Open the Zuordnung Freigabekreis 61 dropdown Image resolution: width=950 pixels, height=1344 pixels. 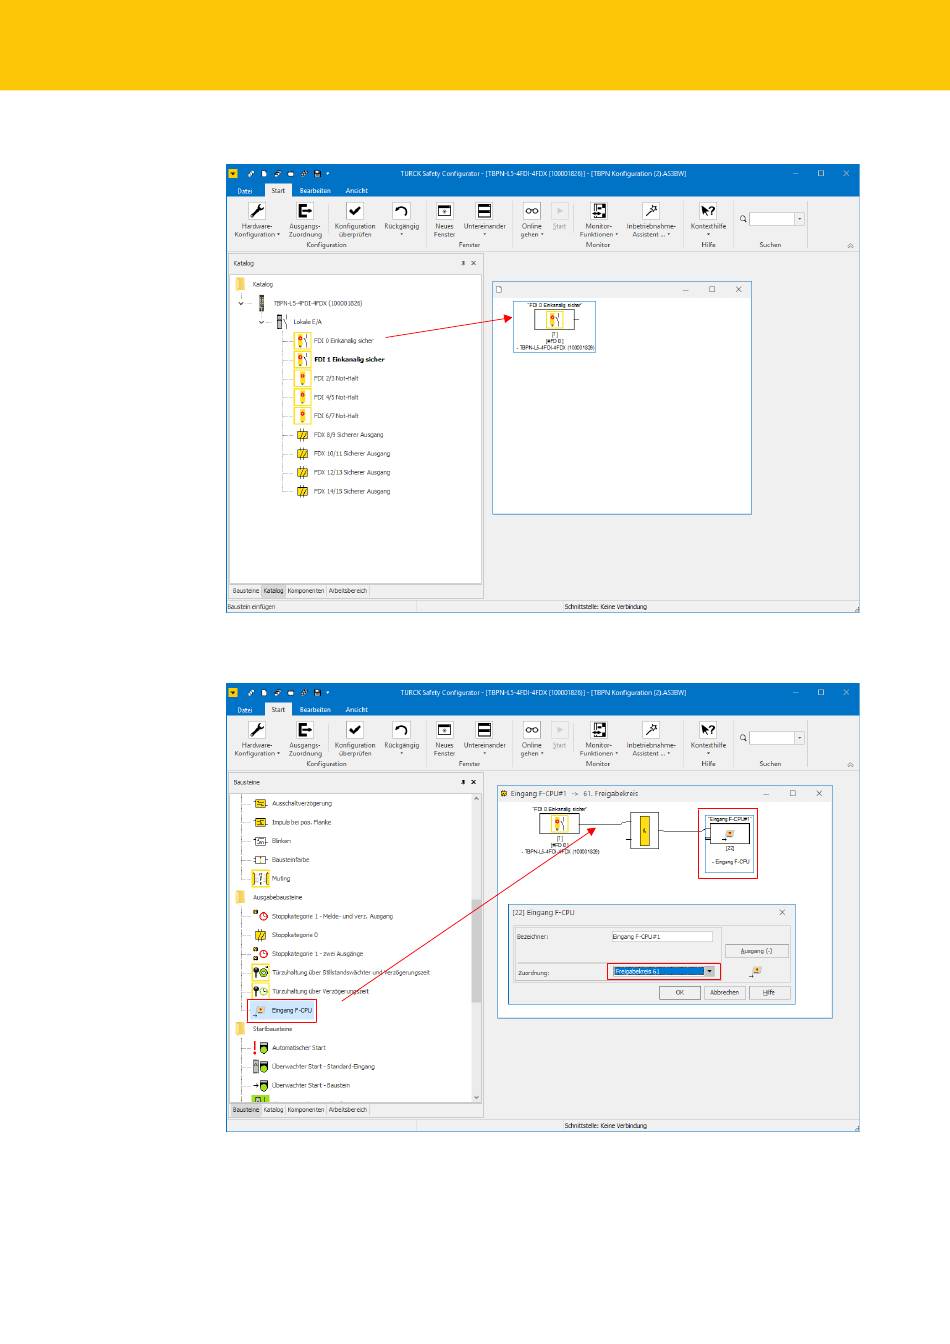tap(709, 971)
